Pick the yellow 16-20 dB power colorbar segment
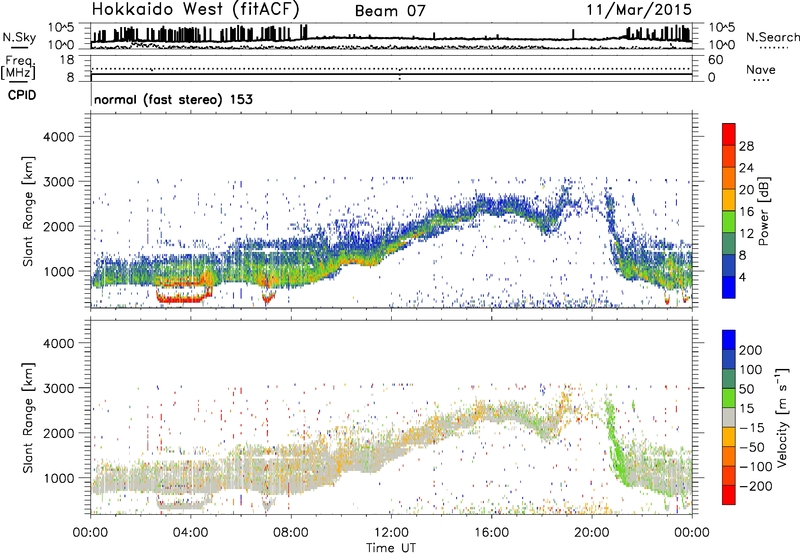 tap(729, 200)
